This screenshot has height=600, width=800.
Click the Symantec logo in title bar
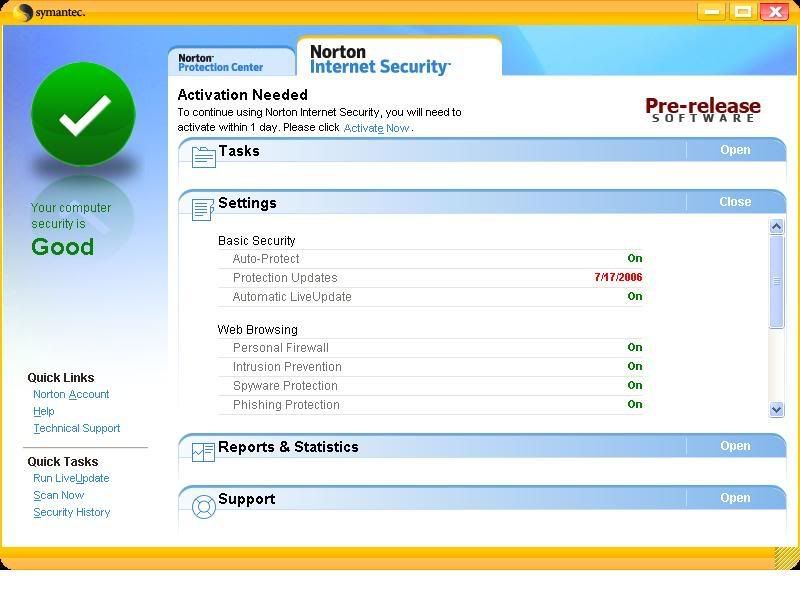coord(50,12)
